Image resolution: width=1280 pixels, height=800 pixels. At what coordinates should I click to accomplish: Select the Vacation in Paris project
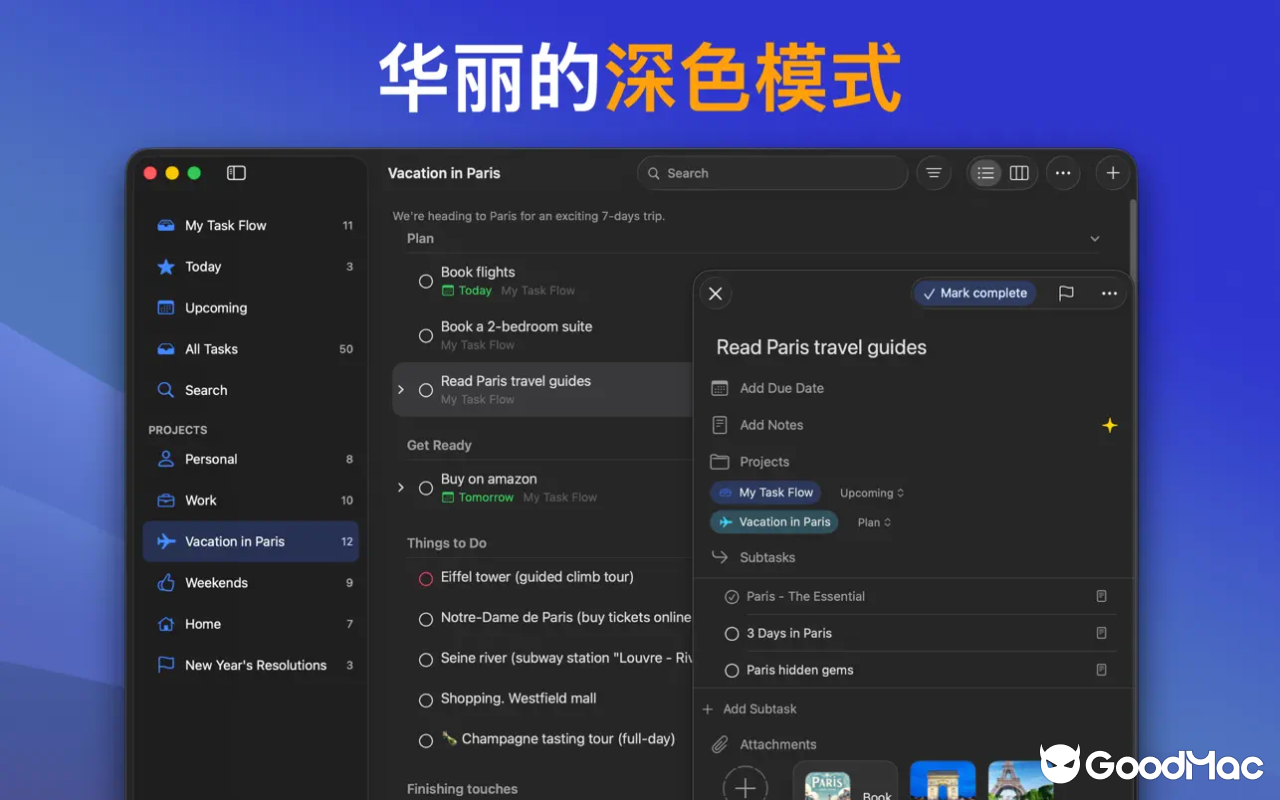(251, 541)
